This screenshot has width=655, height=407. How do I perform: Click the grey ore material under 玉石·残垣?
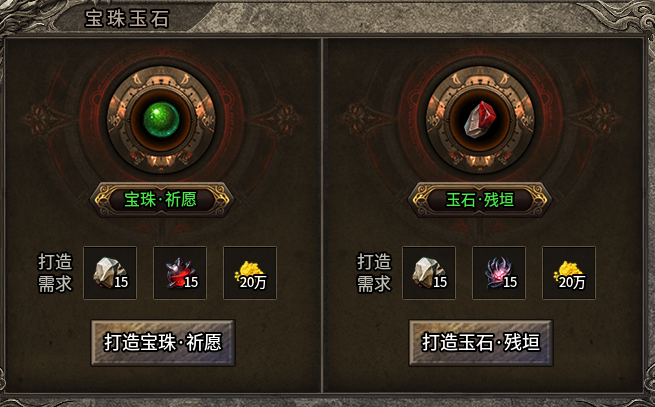[x=429, y=273]
